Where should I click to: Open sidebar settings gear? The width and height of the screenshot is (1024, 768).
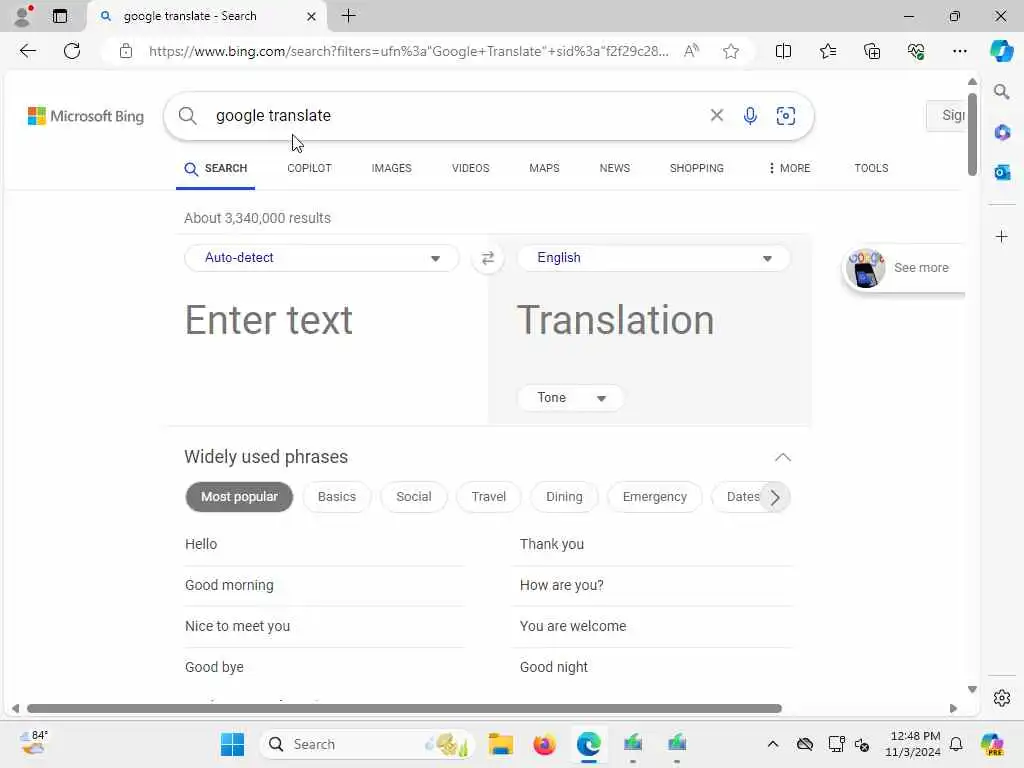click(x=1002, y=698)
